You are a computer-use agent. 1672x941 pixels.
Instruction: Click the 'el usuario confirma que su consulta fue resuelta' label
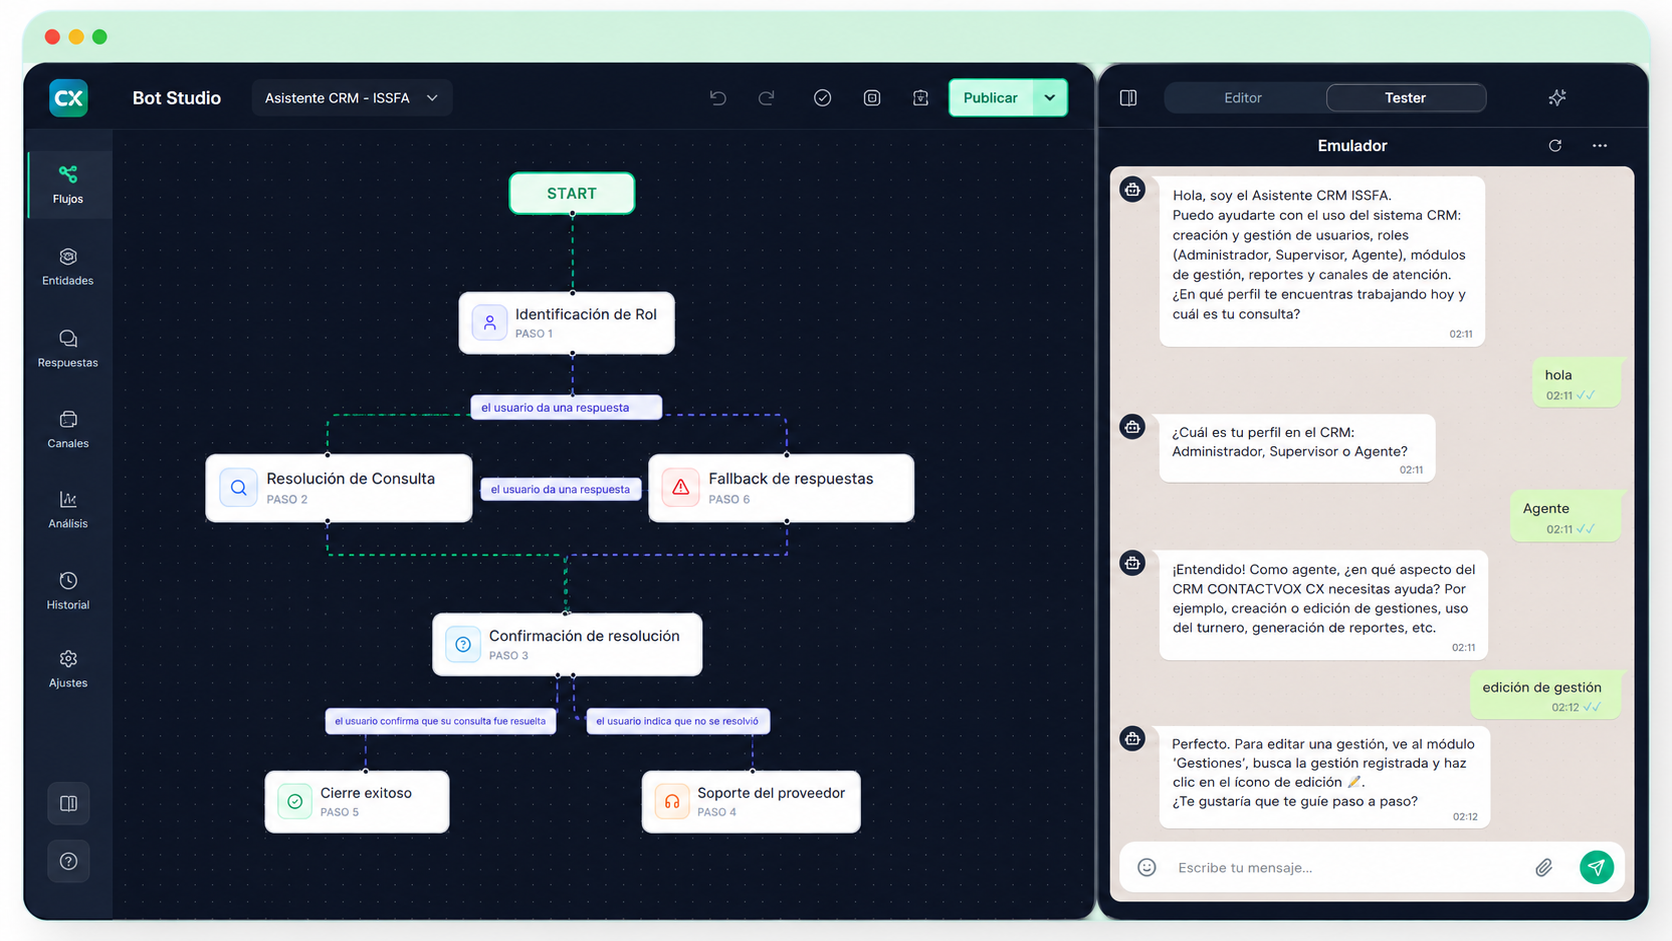440,721
